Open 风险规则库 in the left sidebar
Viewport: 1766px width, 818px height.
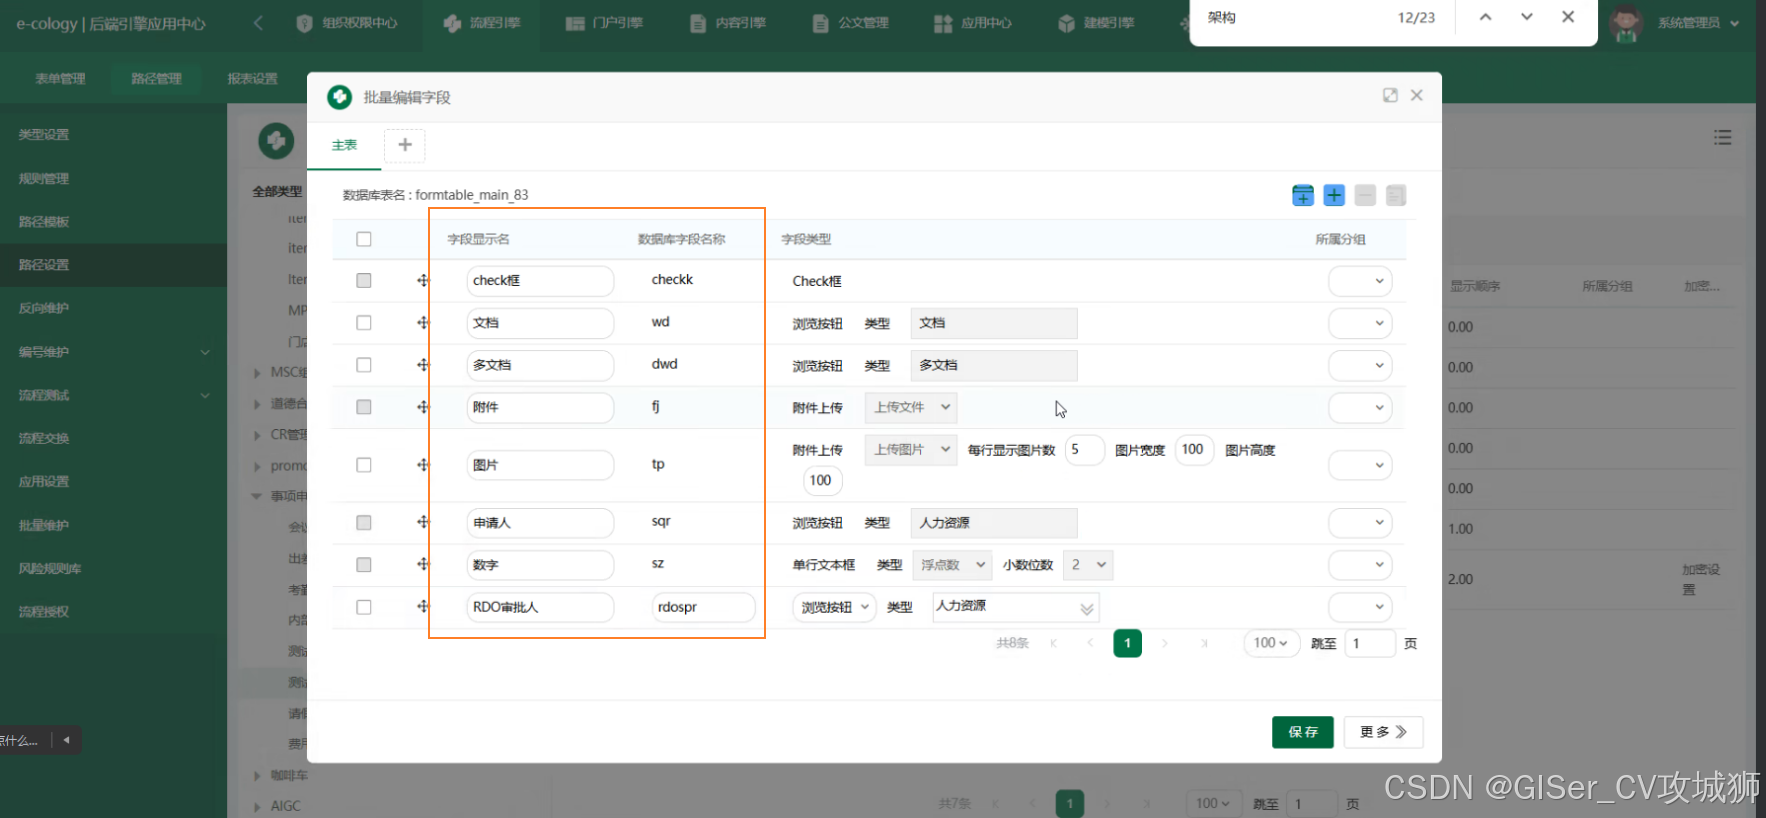tap(113, 568)
